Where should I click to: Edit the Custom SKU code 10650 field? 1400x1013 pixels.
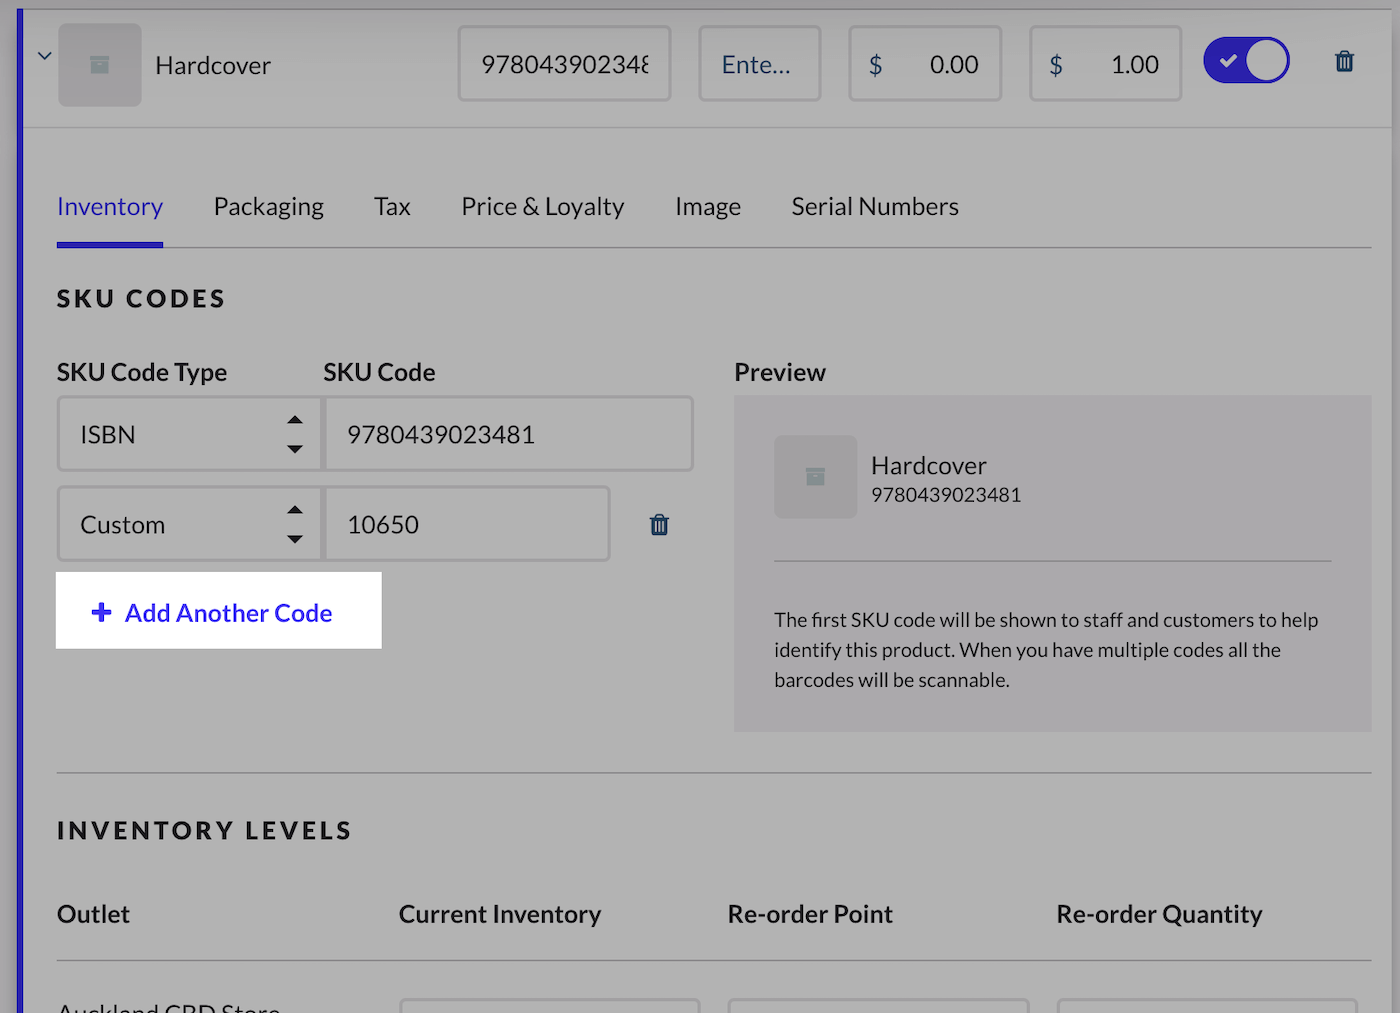pyautogui.click(x=466, y=524)
